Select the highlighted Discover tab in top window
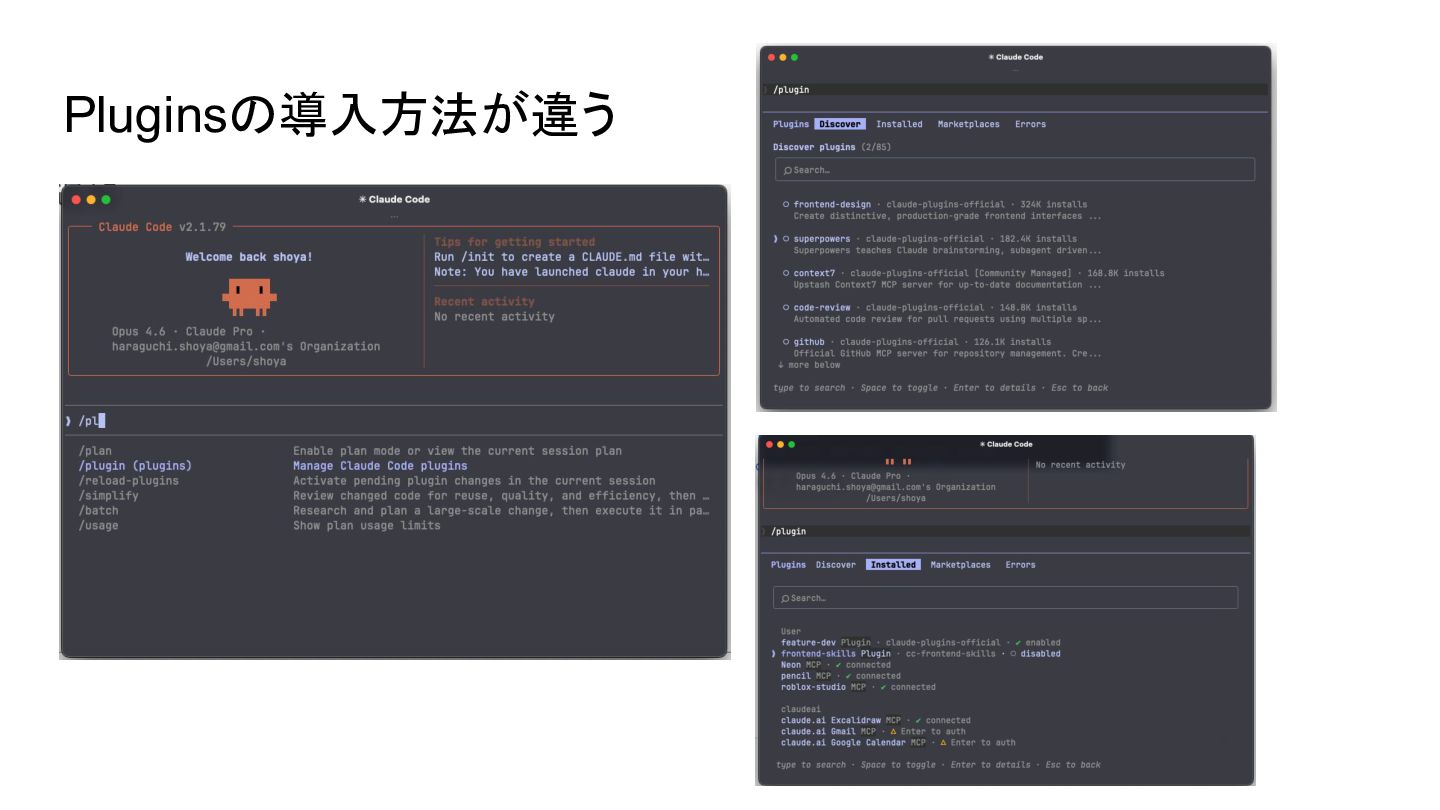Image resolution: width=1440 pixels, height=810 pixels. coord(840,124)
